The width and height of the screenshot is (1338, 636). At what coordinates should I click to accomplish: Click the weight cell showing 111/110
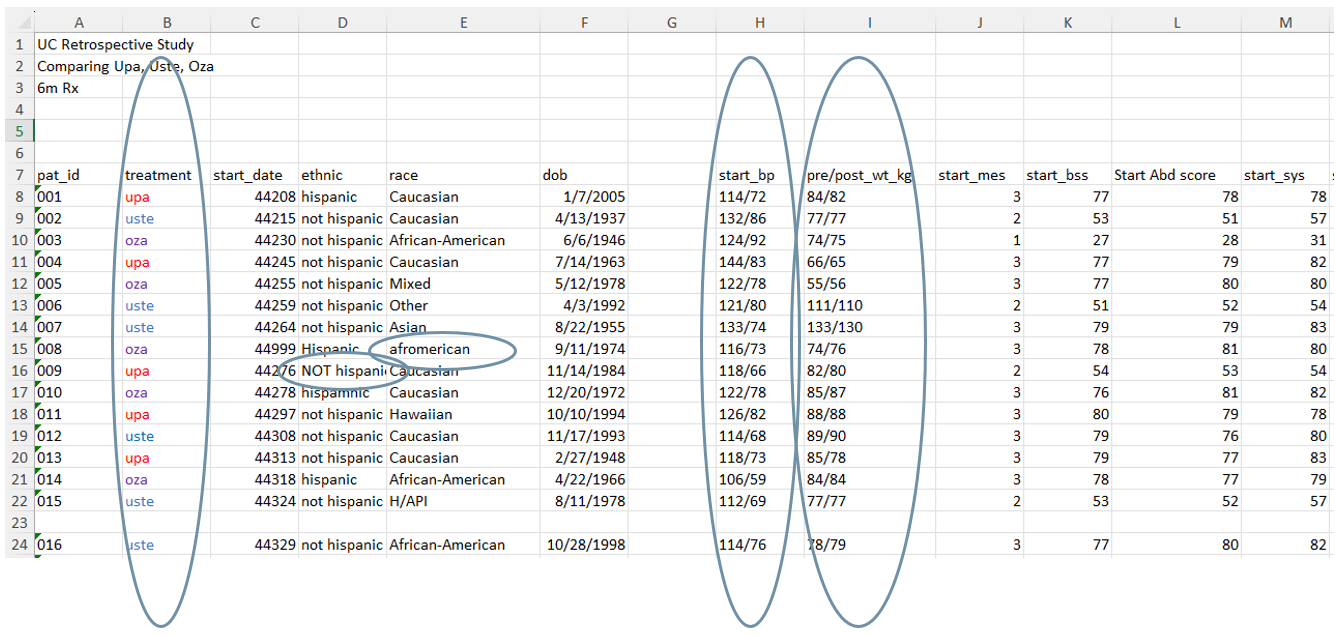coord(834,306)
